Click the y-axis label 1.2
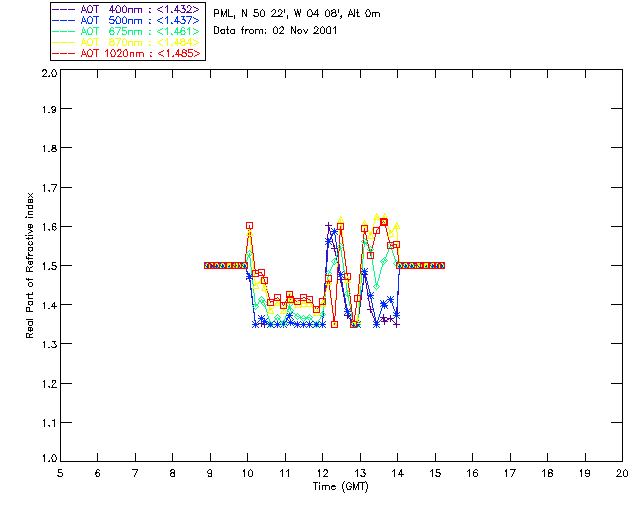 tap(49, 384)
